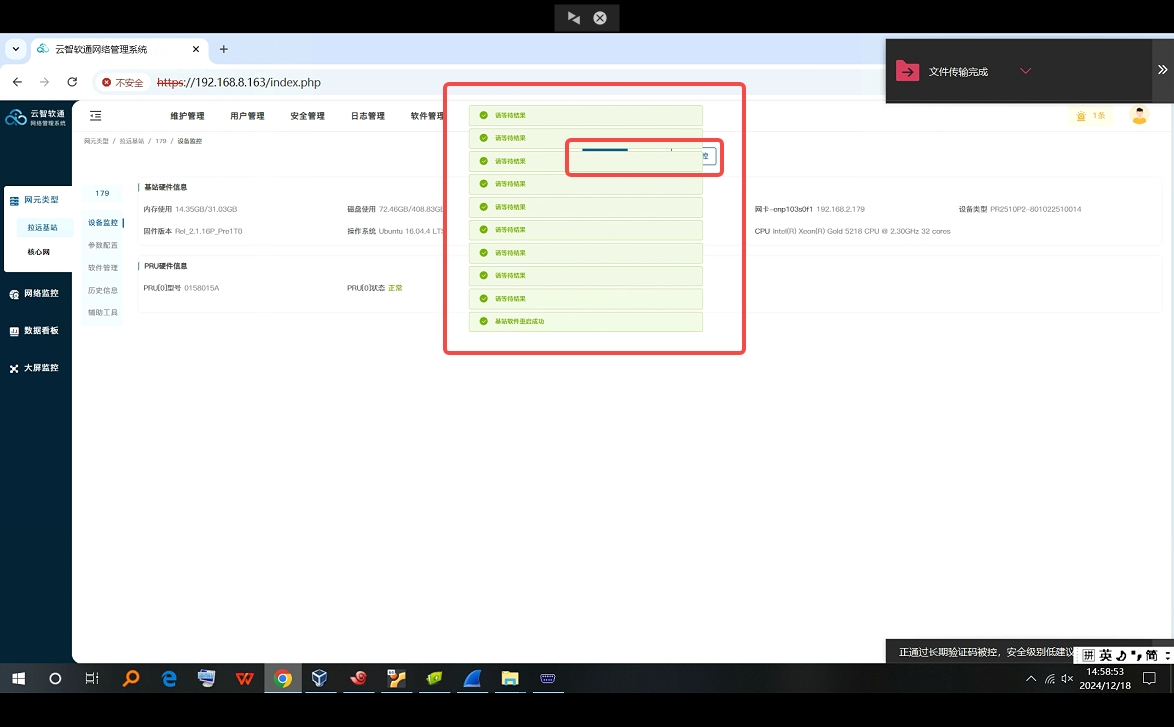The width and height of the screenshot is (1174, 727).
Task: Open the Windows Start menu
Action: coord(19,678)
